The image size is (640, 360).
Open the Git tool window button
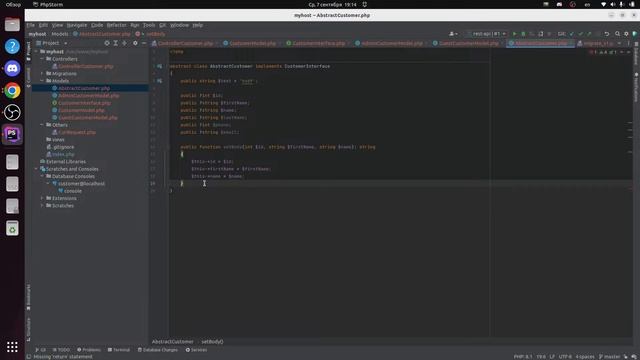40,350
